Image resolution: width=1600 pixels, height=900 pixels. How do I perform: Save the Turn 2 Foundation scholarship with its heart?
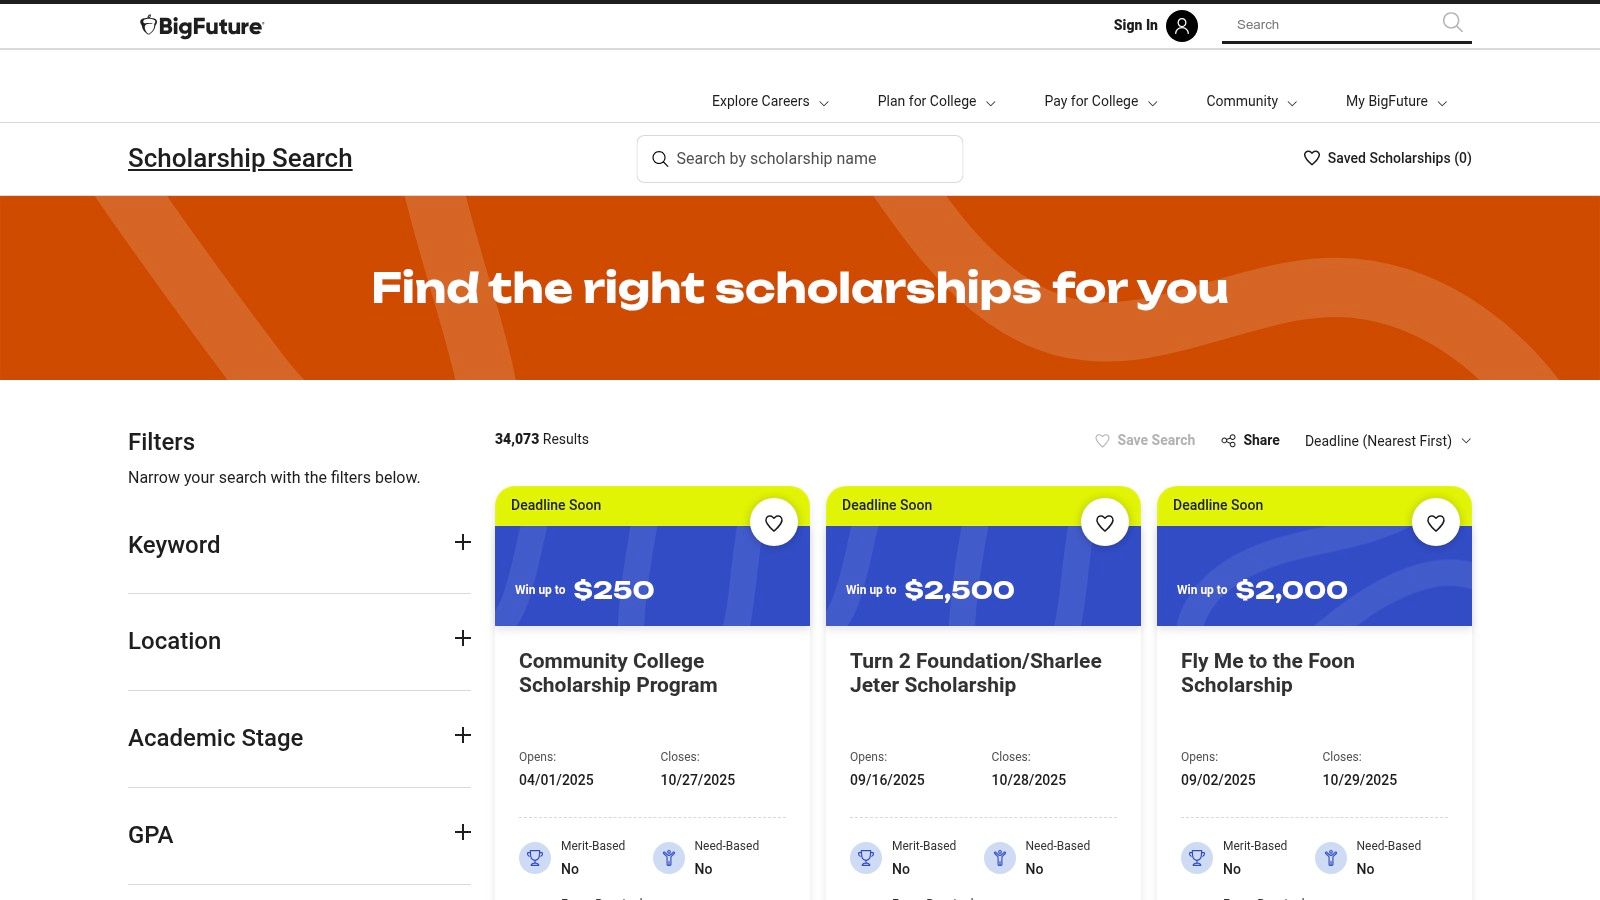click(1105, 521)
